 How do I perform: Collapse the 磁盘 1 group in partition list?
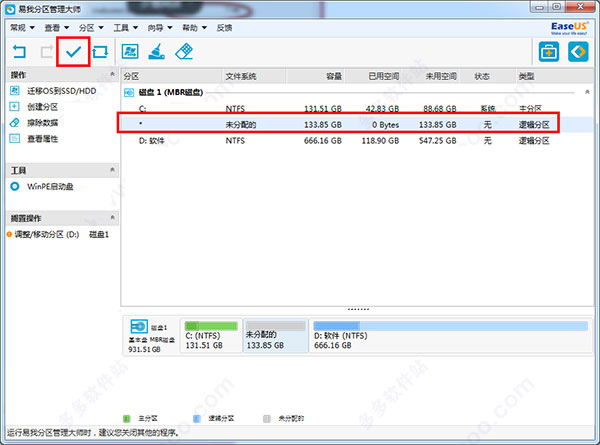click(587, 92)
